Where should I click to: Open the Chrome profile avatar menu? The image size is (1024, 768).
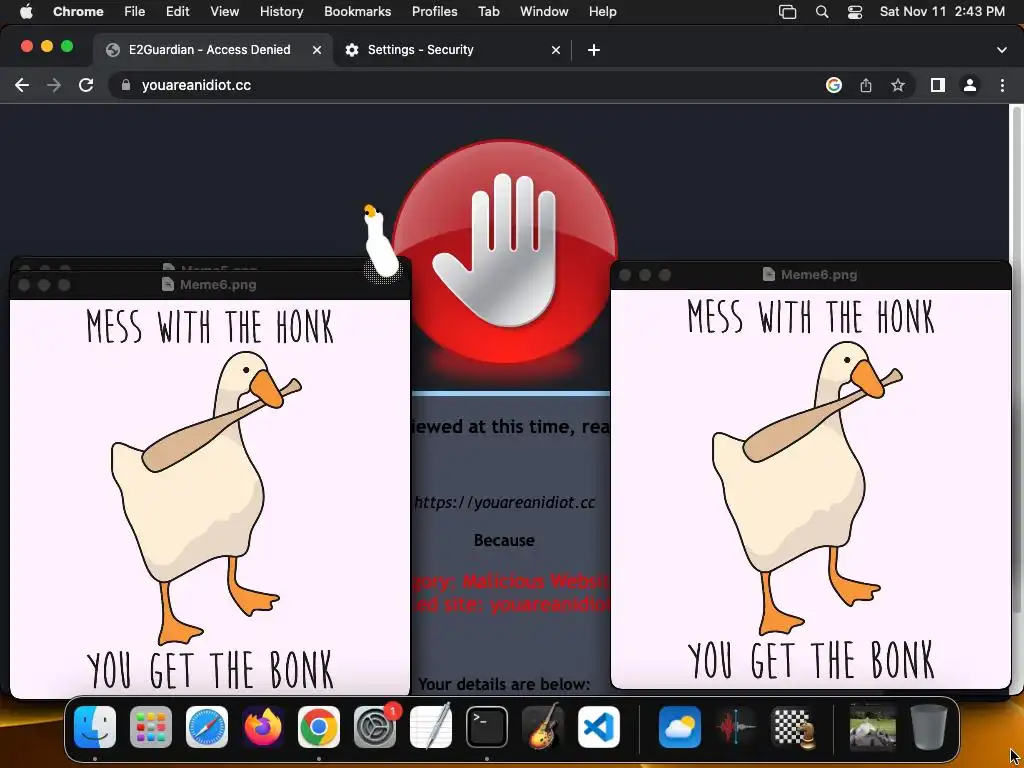970,86
